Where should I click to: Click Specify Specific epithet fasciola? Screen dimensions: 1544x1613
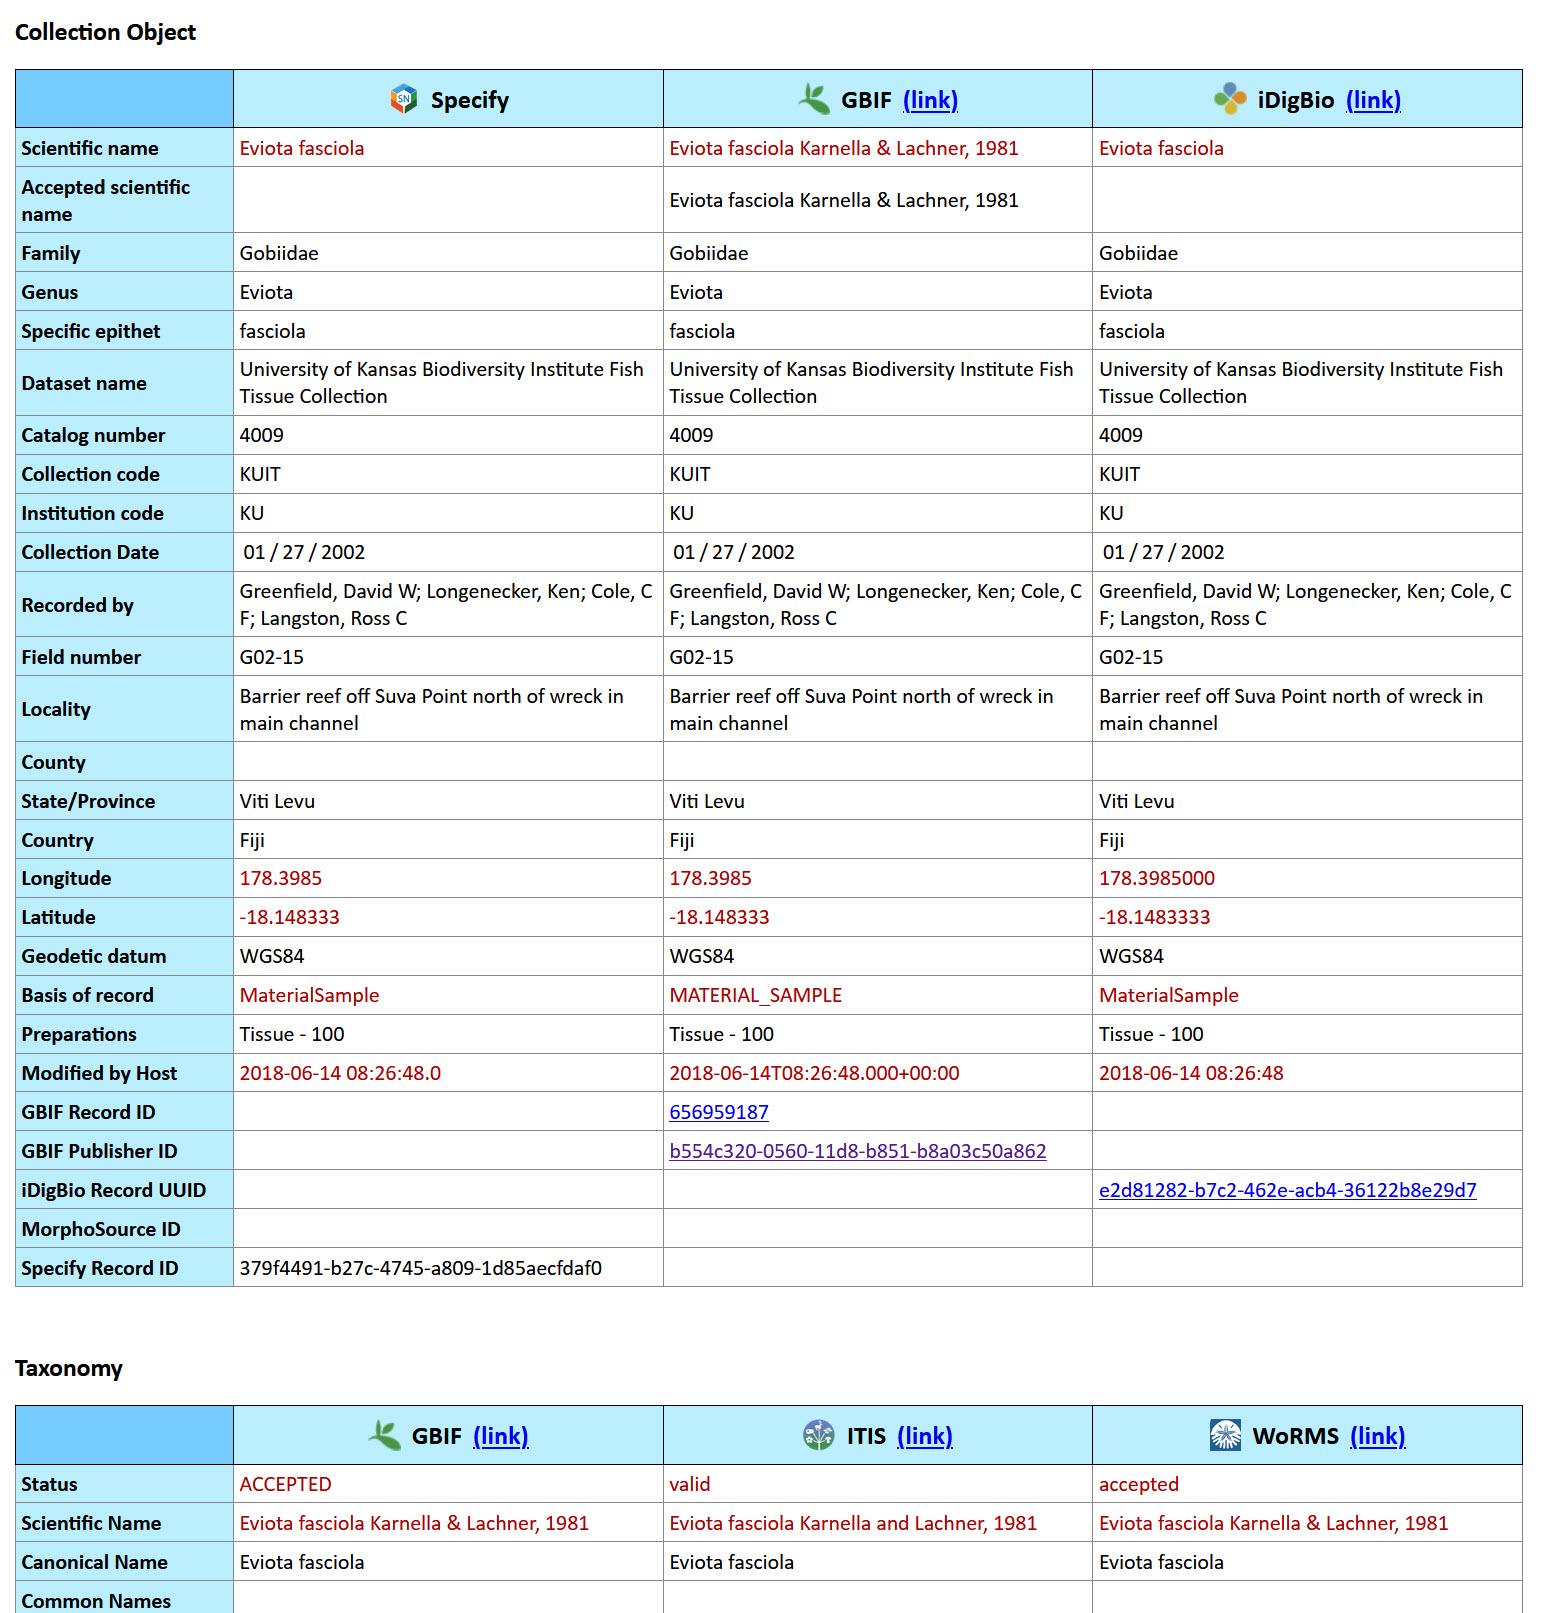273,331
